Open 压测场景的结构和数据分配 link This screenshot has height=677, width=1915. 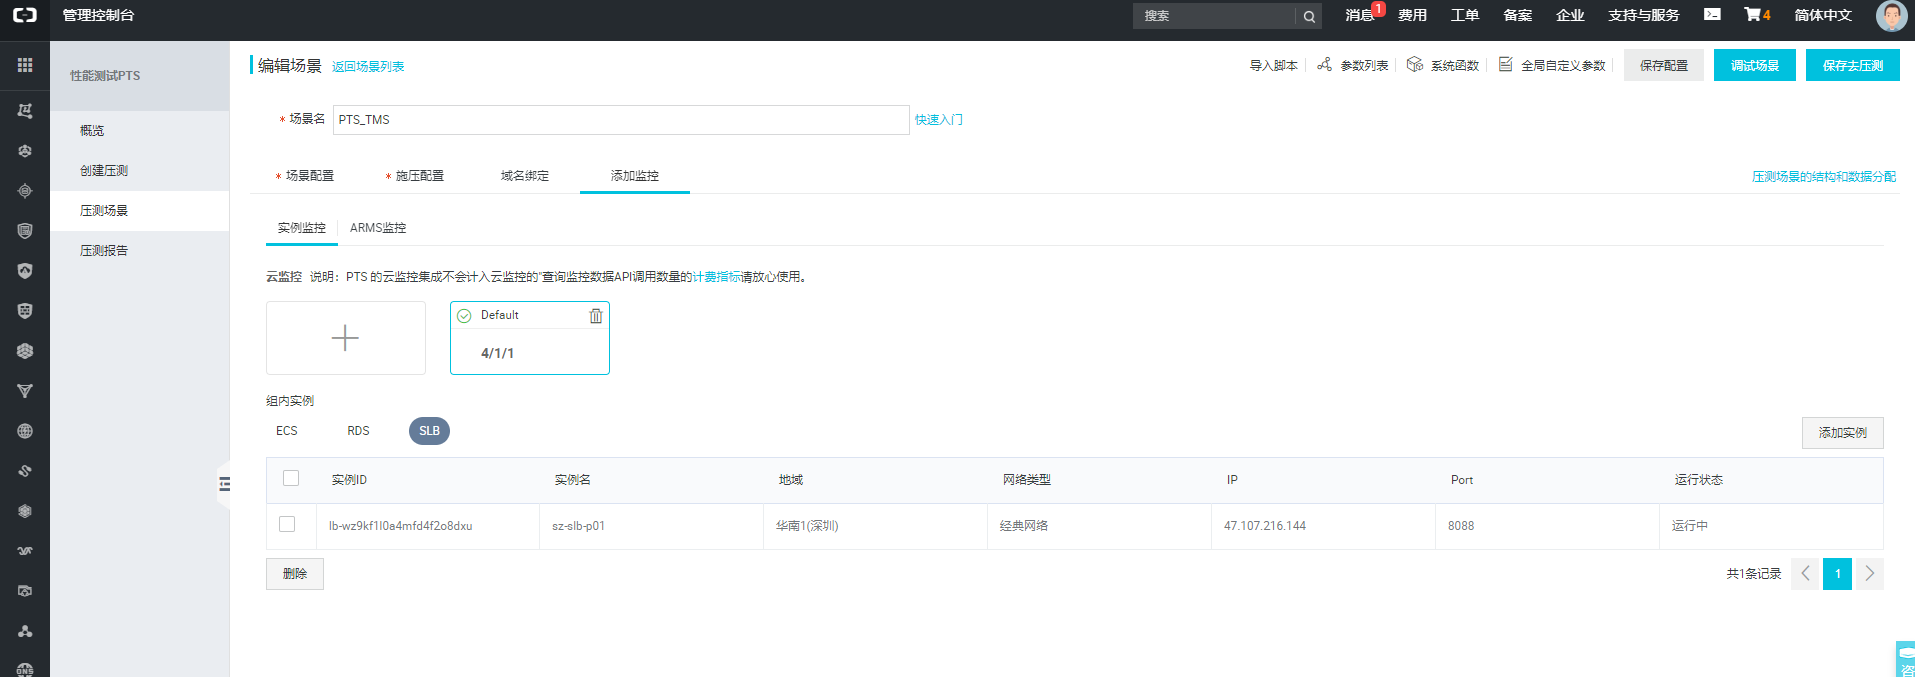pos(1824,177)
